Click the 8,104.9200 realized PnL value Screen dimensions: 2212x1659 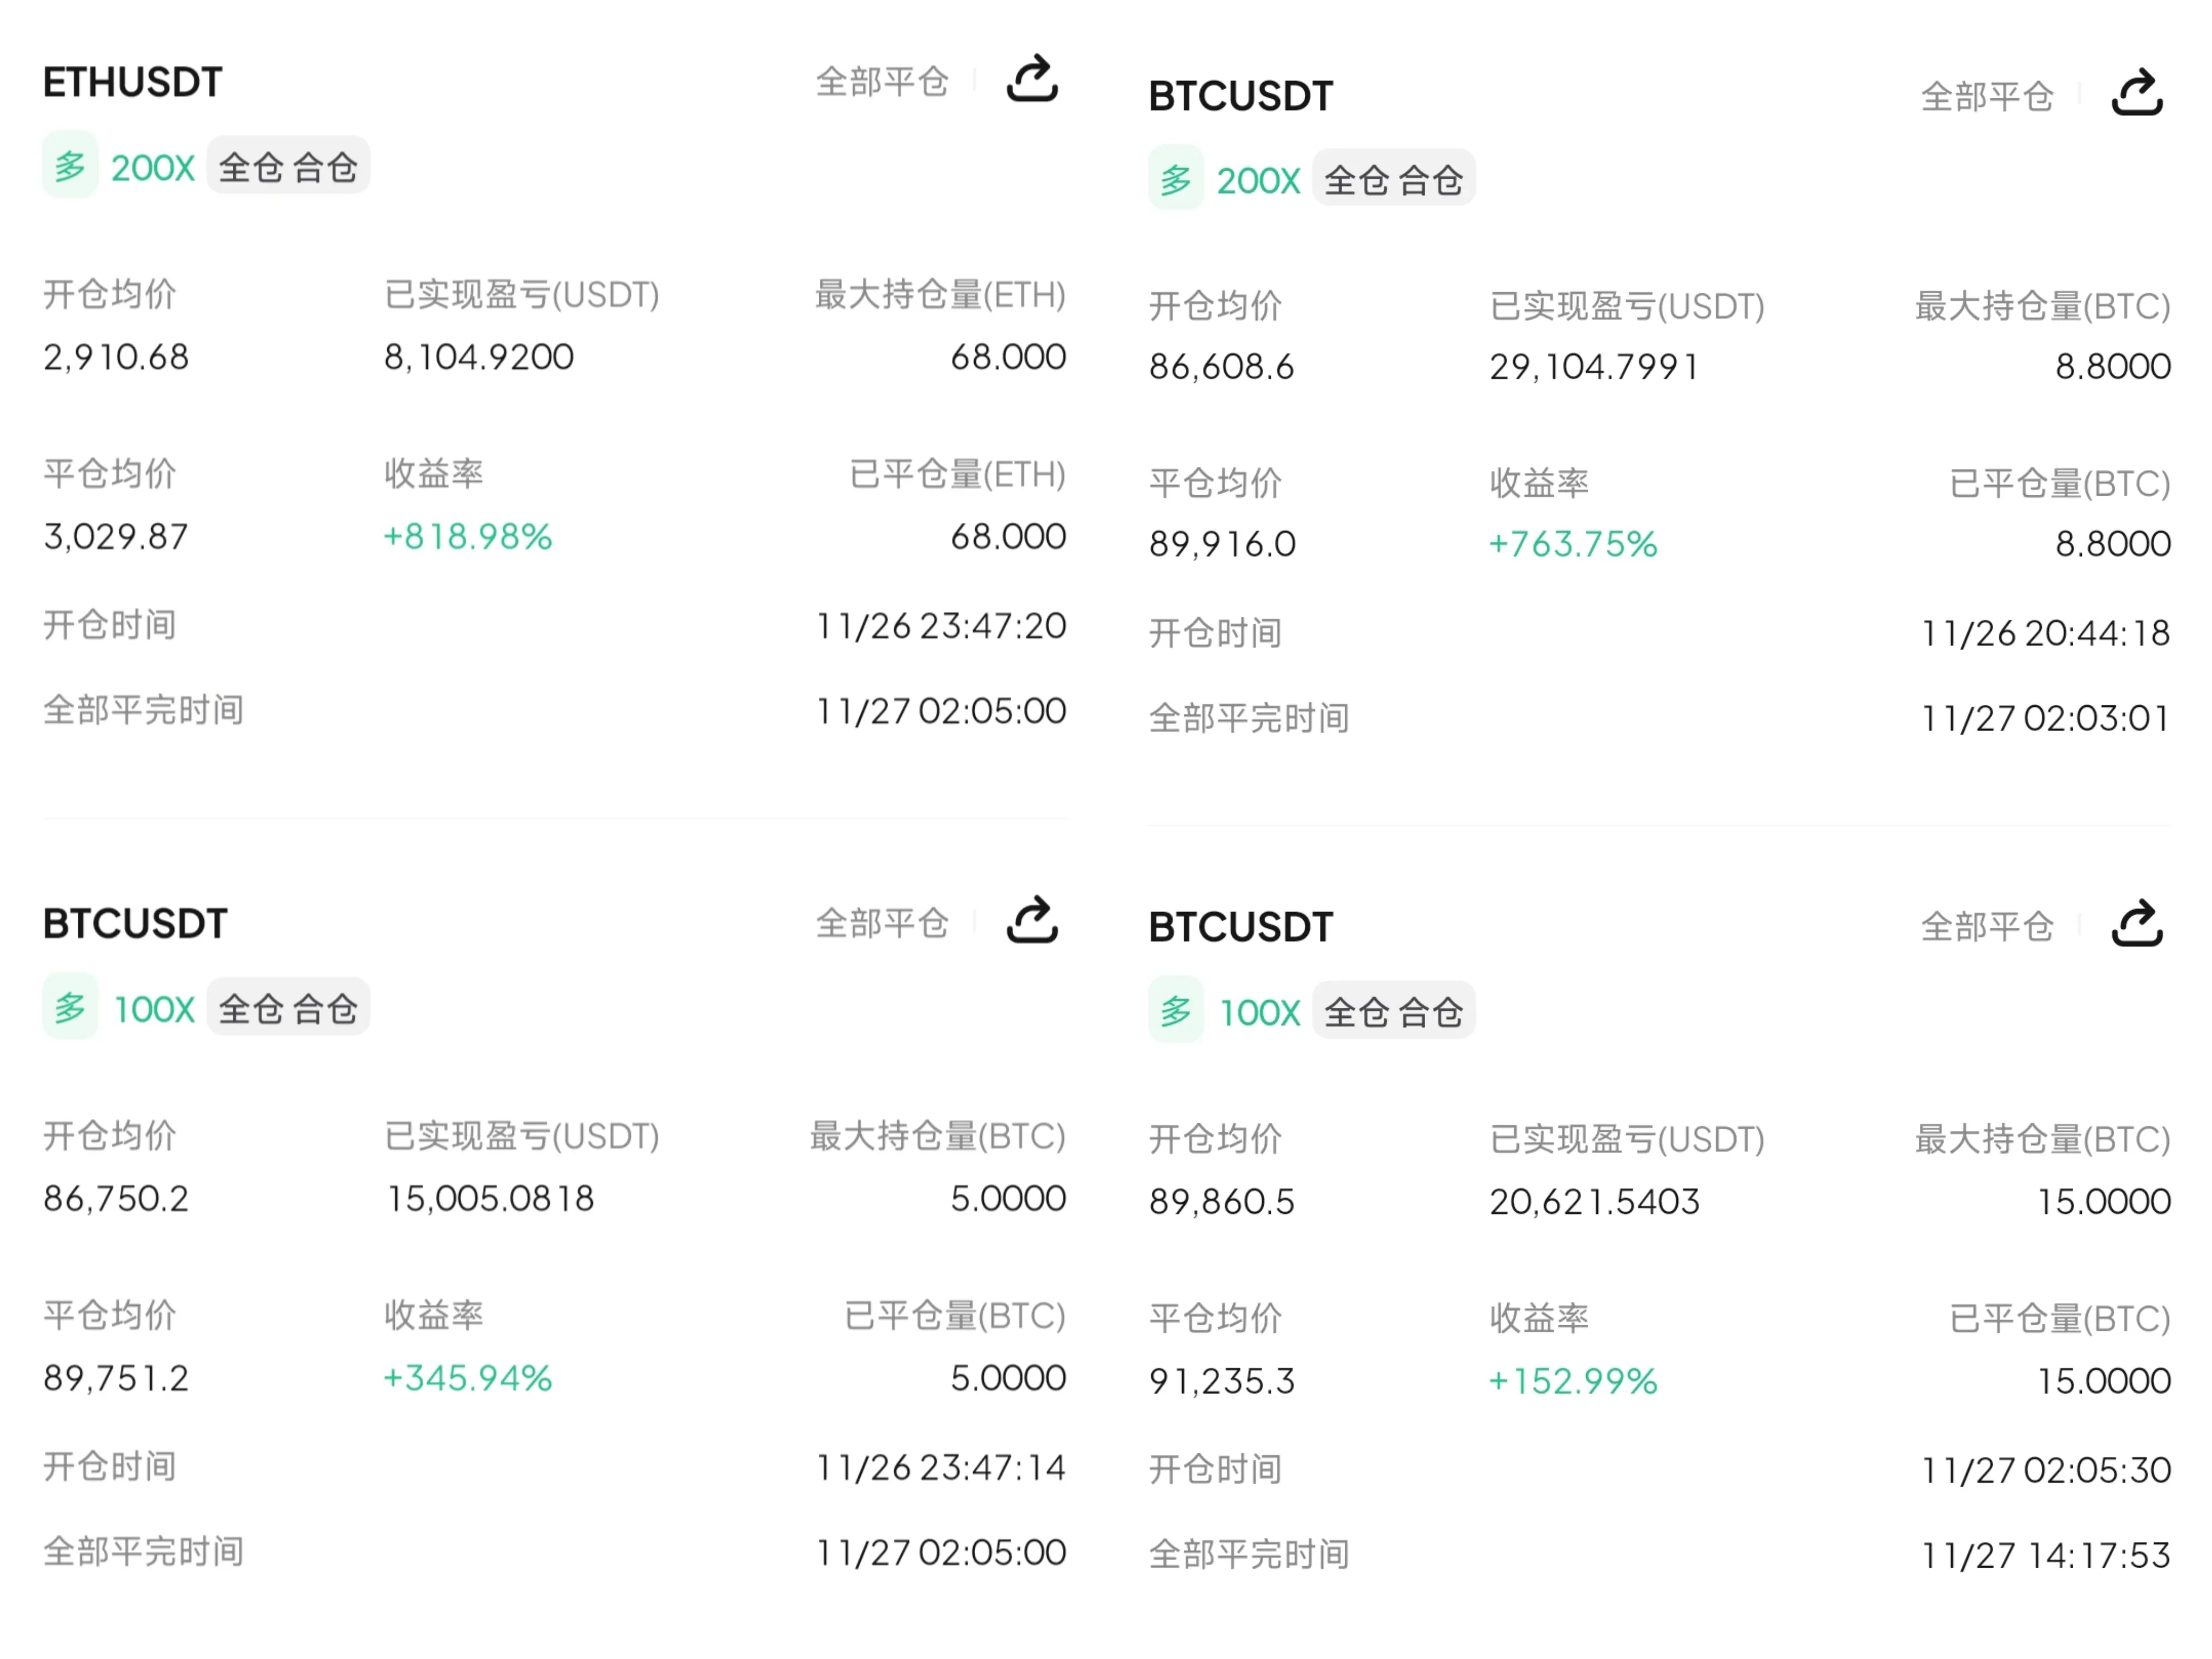[x=478, y=357]
